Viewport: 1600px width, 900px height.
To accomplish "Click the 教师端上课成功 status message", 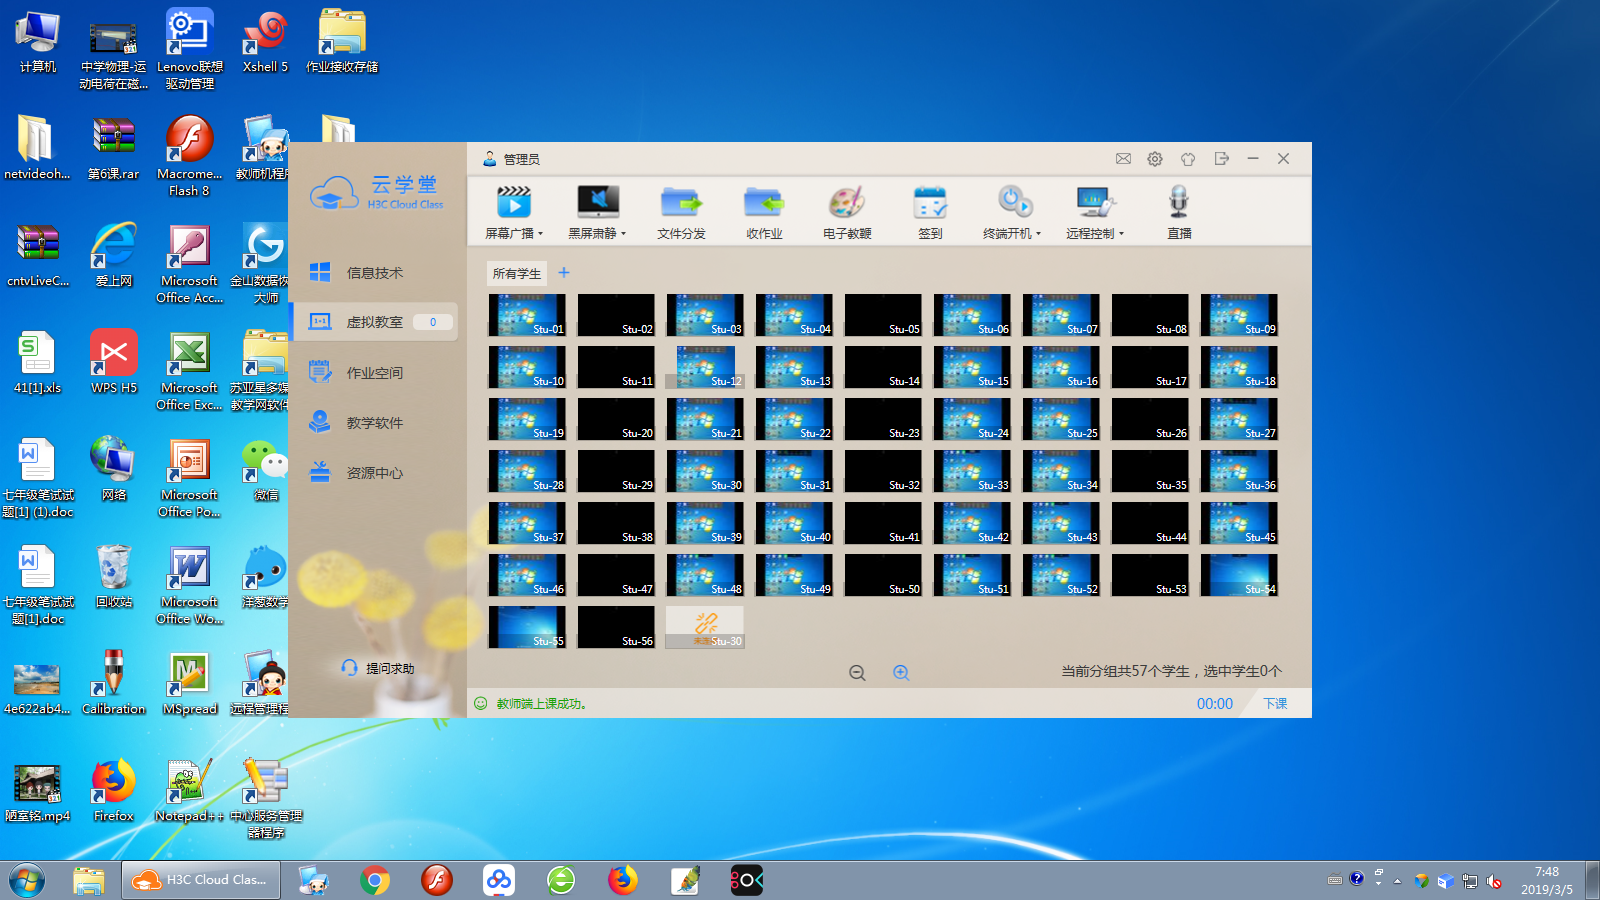I will click(541, 704).
